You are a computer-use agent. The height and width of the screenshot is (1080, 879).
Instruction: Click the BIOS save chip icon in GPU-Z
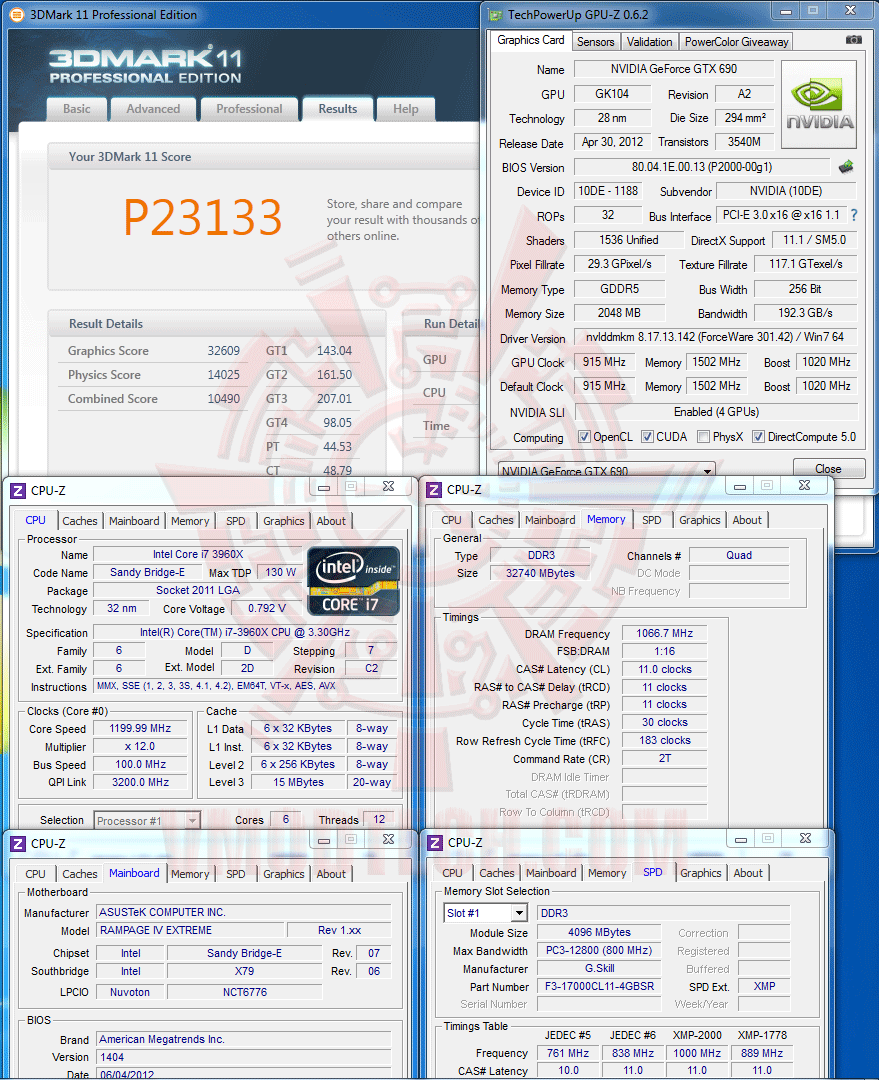846,167
